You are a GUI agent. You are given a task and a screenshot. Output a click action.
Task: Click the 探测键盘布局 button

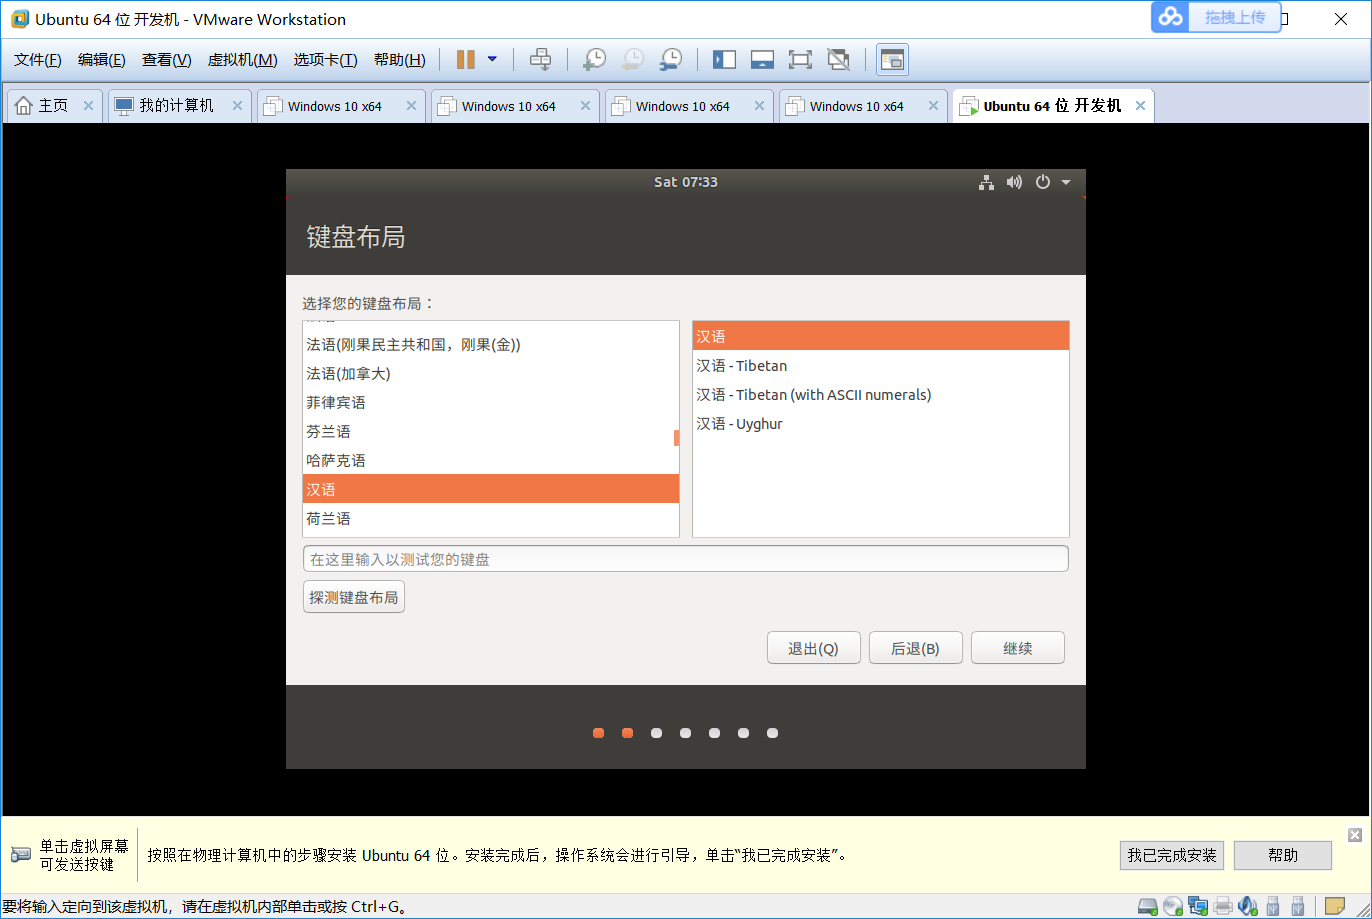click(354, 597)
